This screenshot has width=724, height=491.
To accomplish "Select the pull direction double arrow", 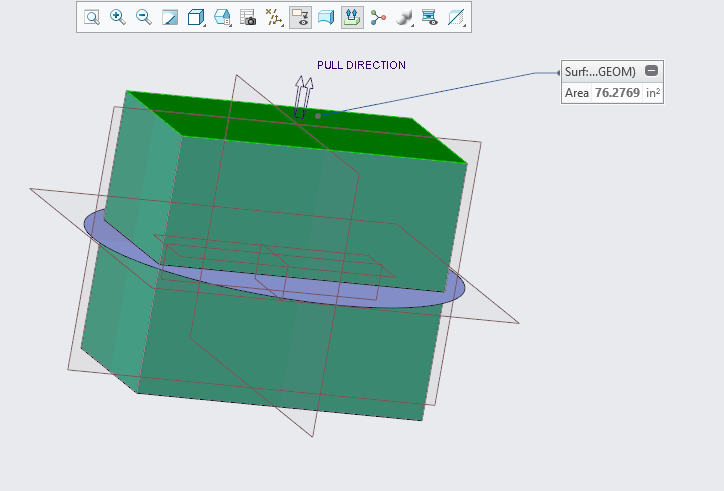I will pos(303,97).
